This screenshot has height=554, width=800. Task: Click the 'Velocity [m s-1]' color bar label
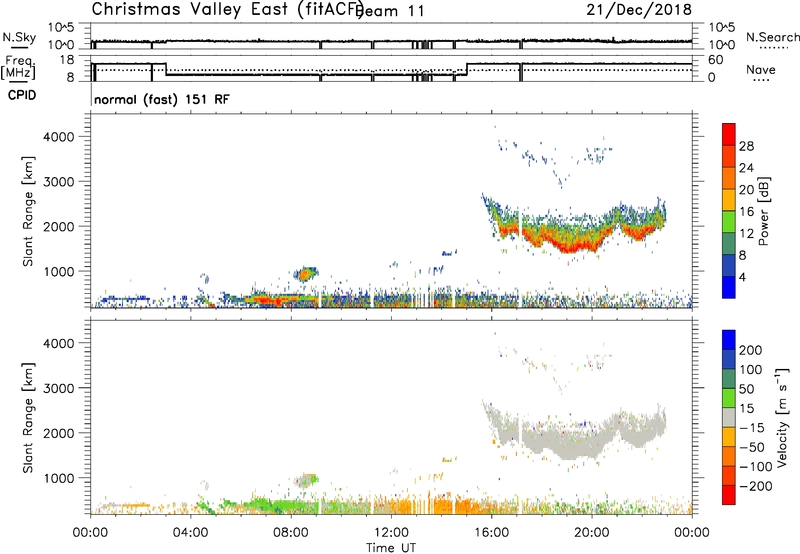pos(781,418)
